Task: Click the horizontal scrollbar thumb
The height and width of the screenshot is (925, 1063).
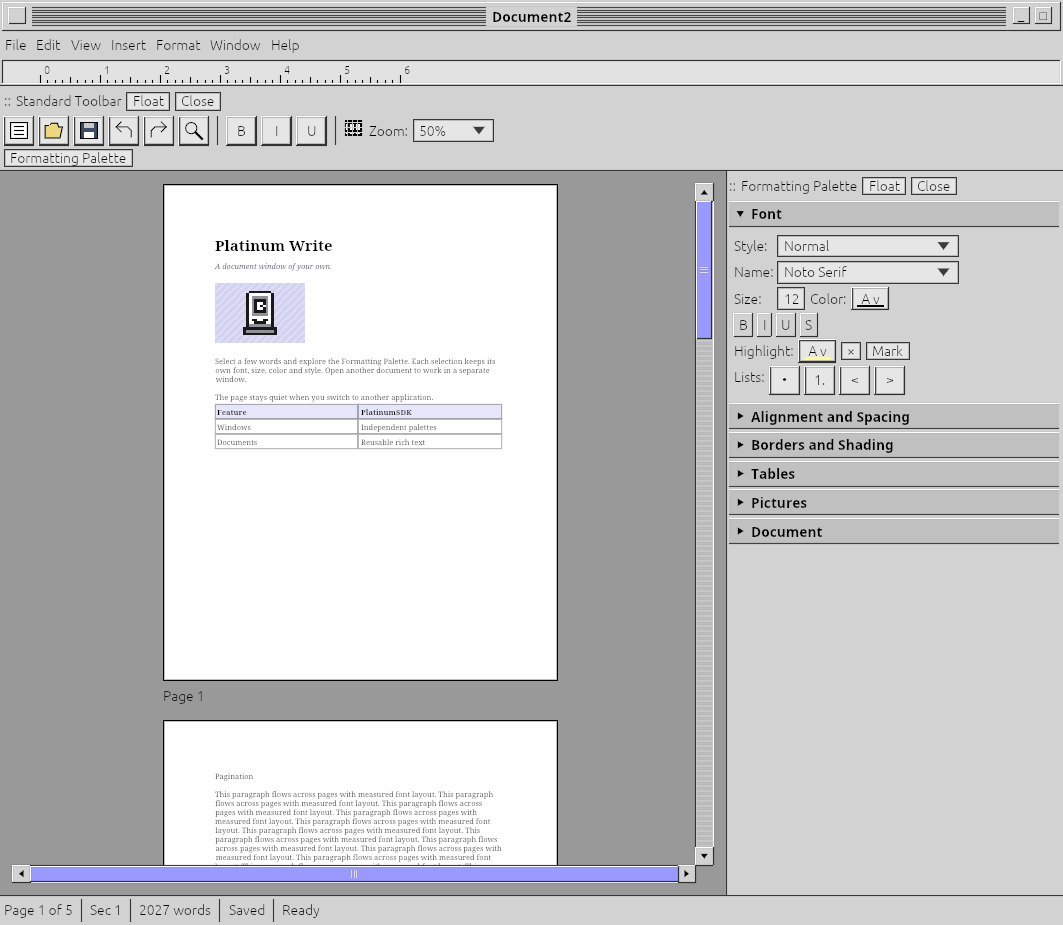Action: click(x=354, y=873)
